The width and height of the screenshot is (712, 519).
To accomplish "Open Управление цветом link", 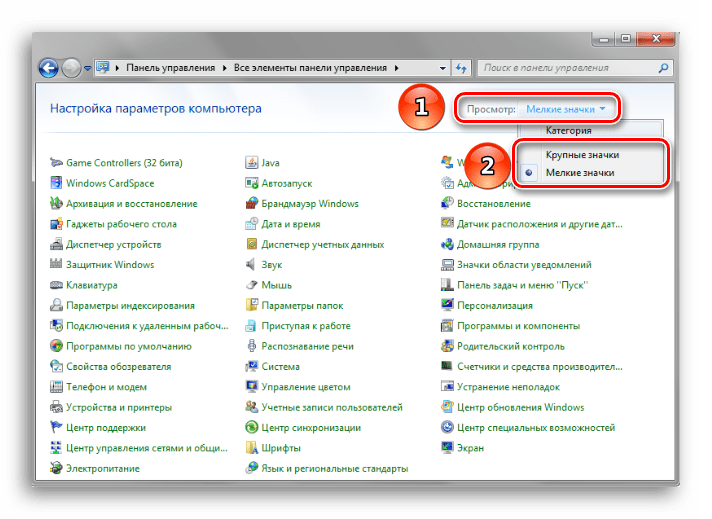I will (x=306, y=387).
